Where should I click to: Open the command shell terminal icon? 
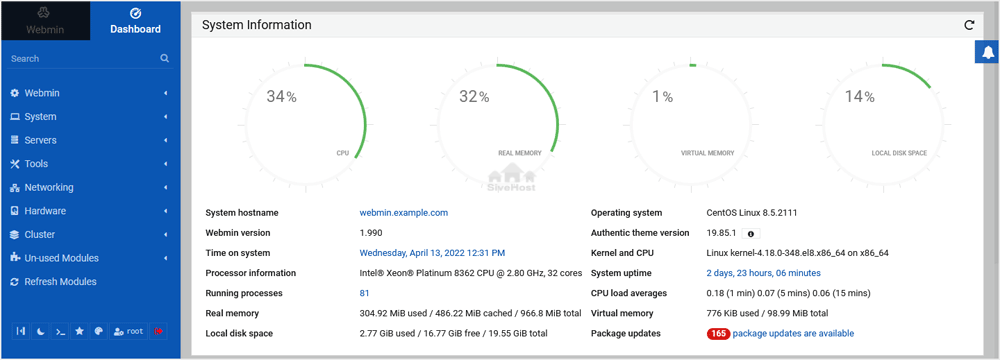coord(60,331)
